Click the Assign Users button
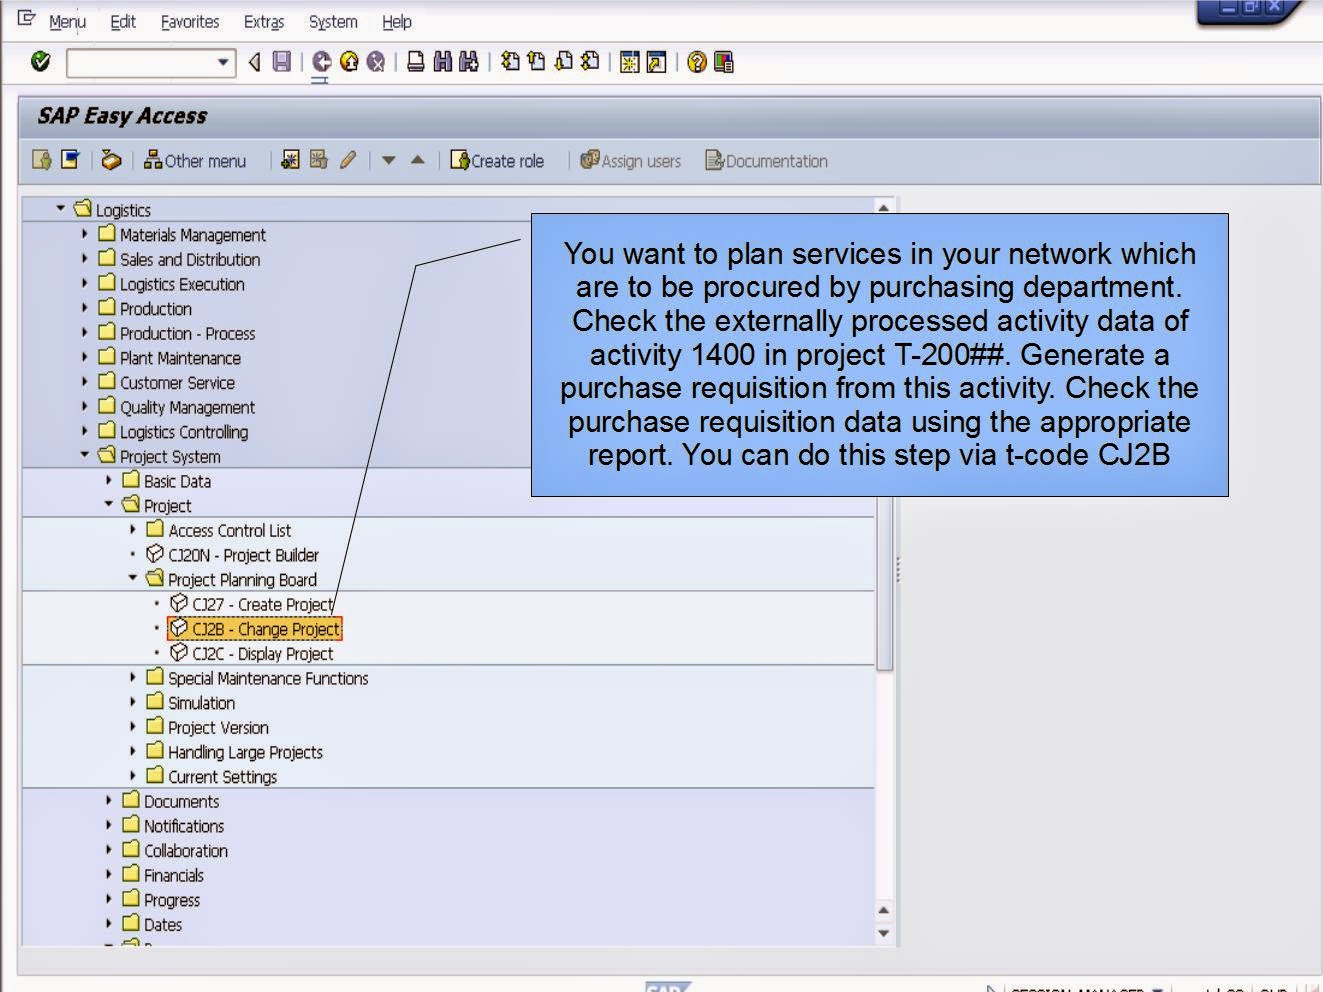 pyautogui.click(x=630, y=160)
